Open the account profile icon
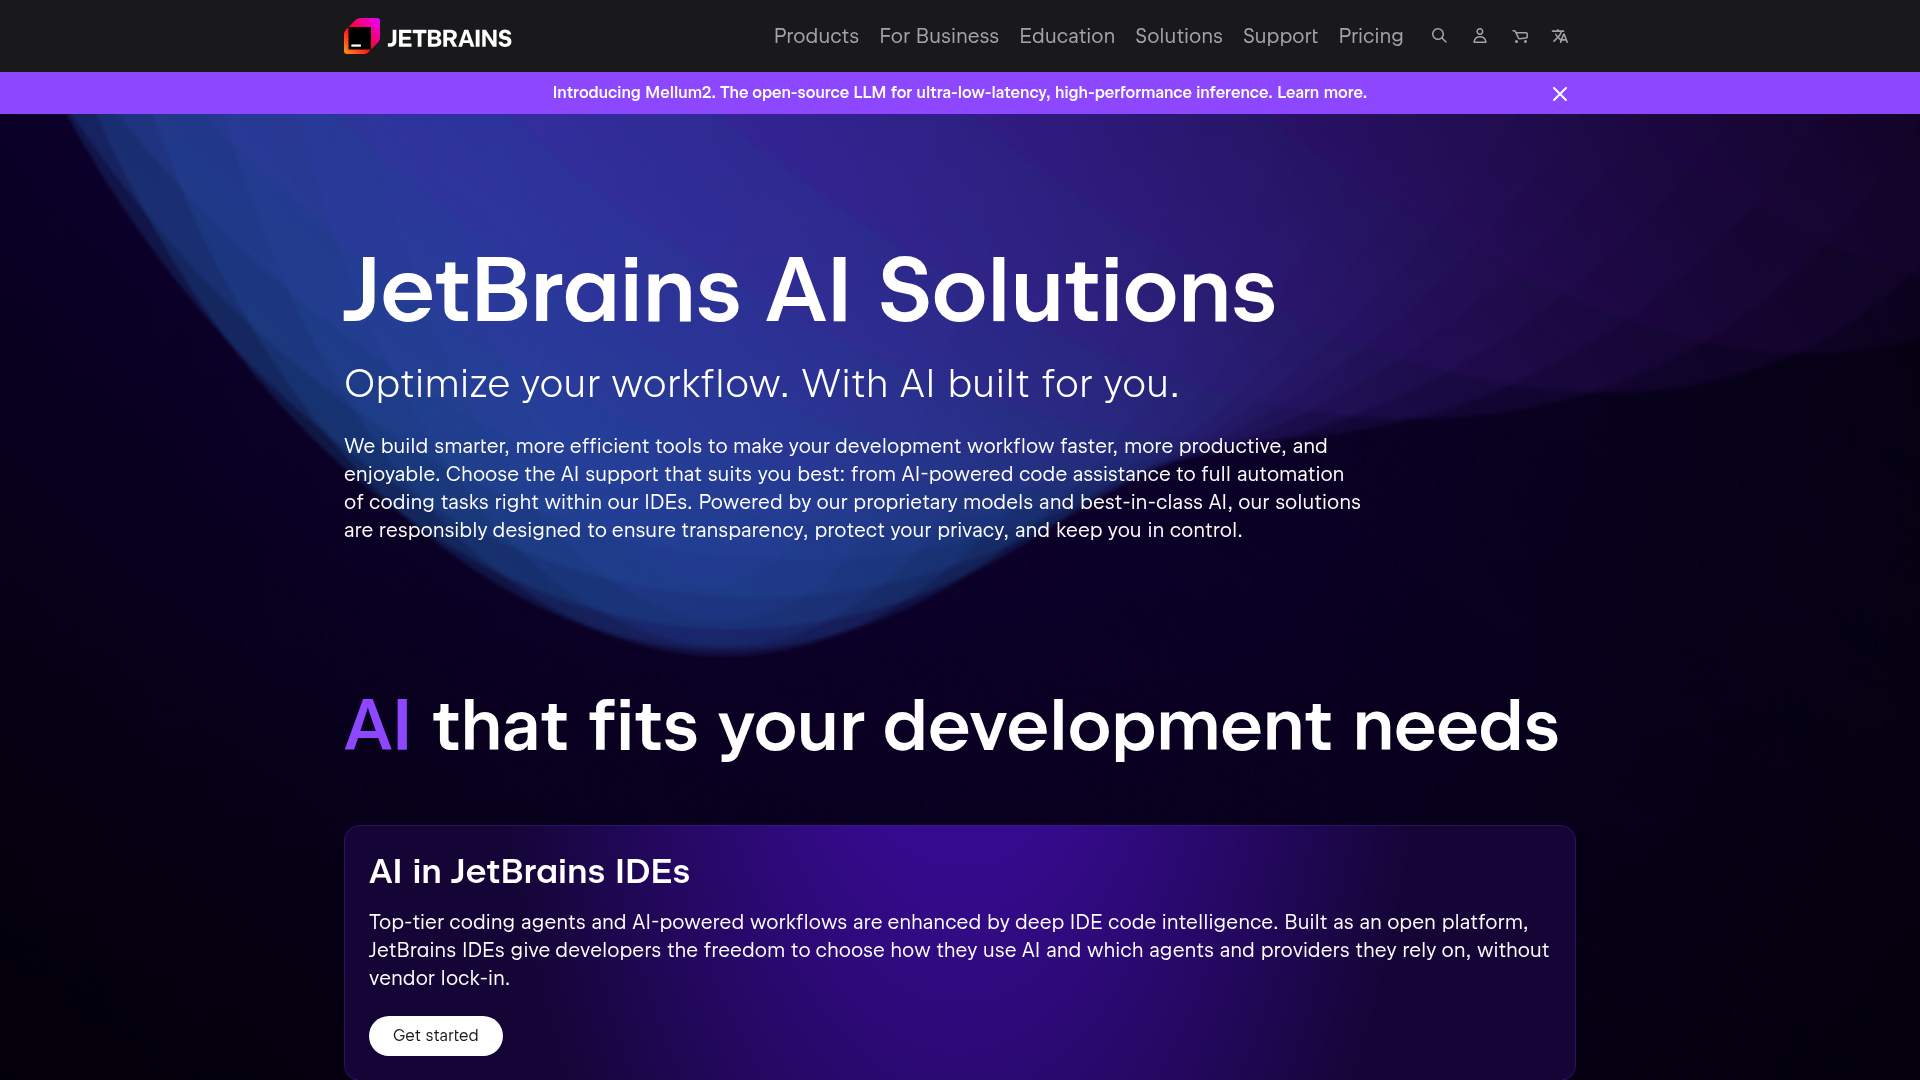 point(1480,36)
